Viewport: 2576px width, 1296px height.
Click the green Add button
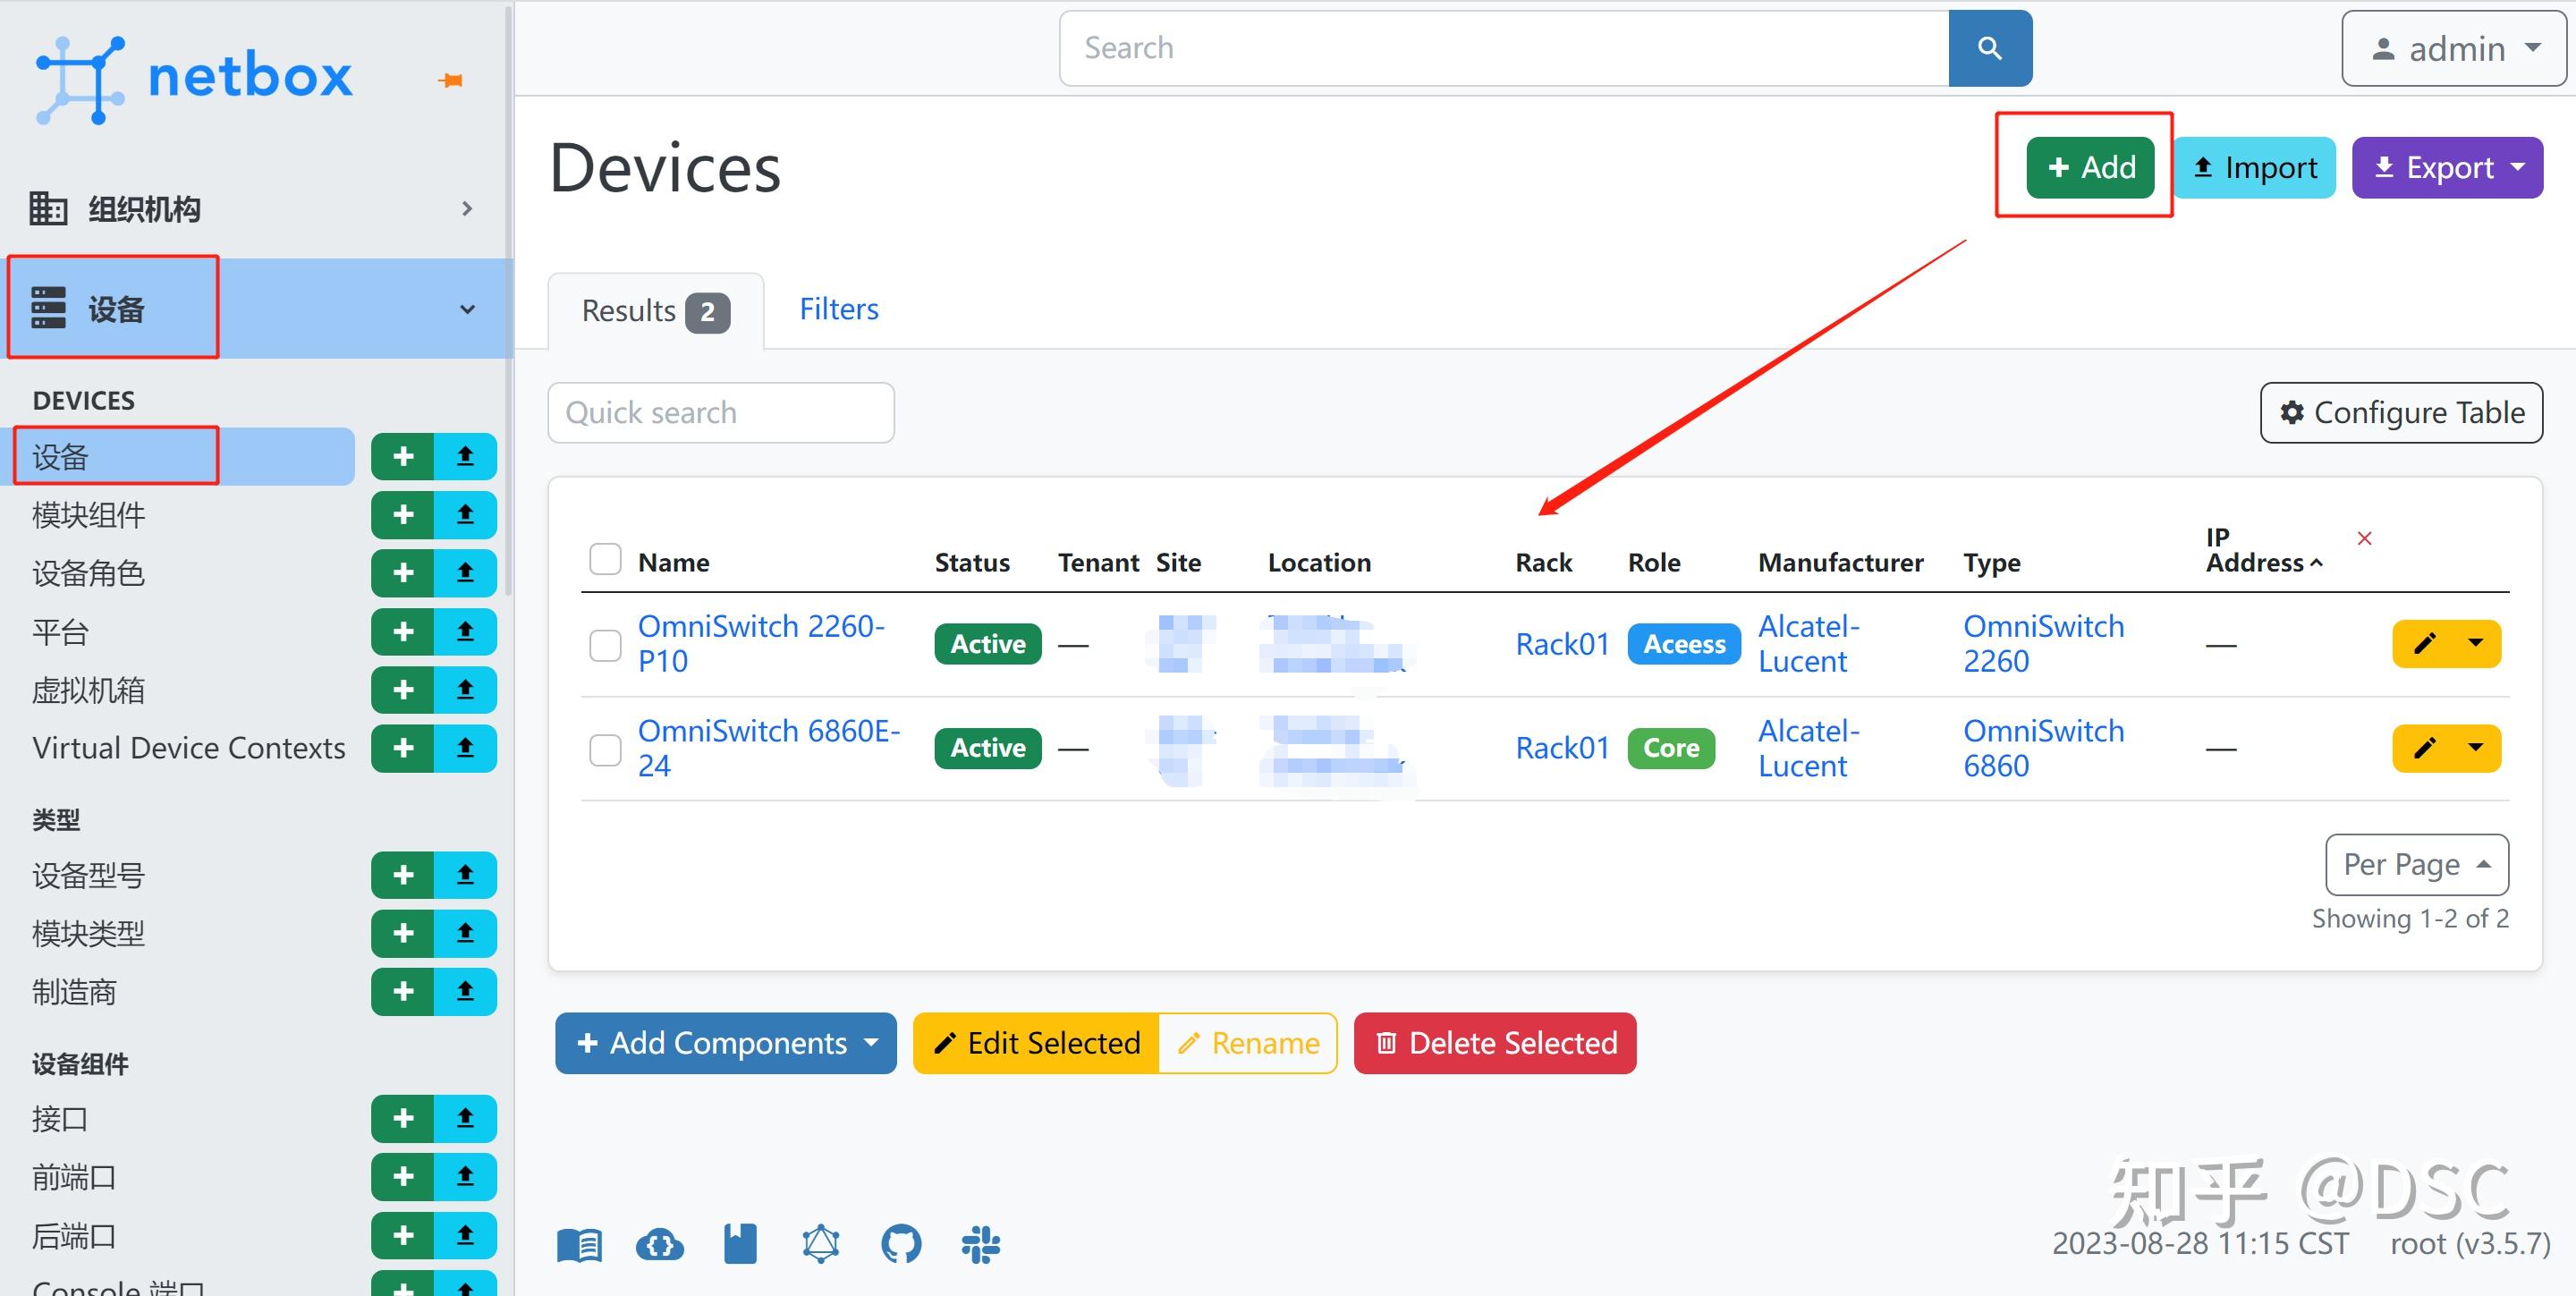pos(2090,167)
